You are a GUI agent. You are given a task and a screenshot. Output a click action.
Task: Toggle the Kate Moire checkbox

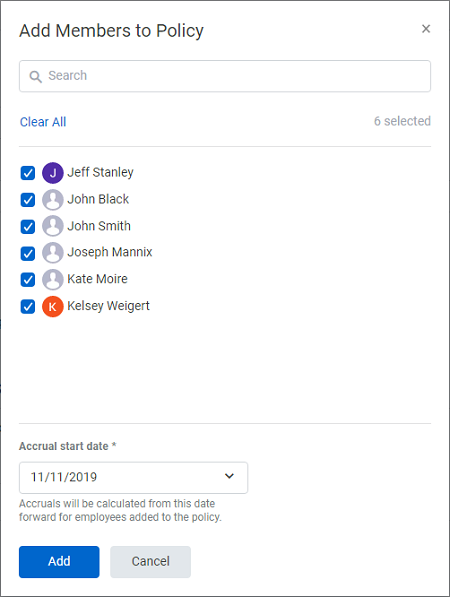[28, 280]
